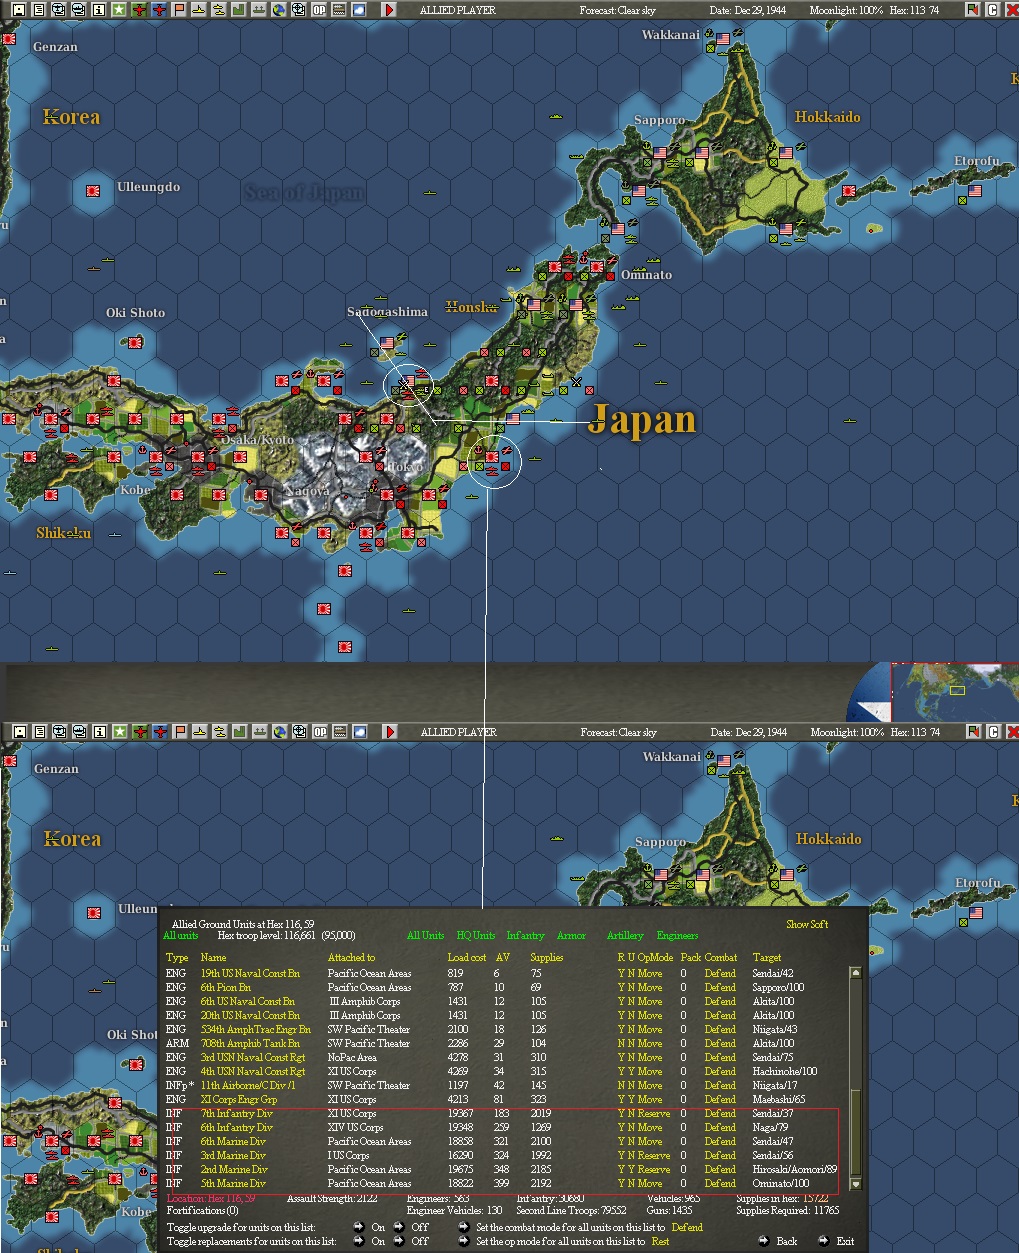The height and width of the screenshot is (1253, 1019).
Task: Select the US unit at Etorofu, top map
Action: [x=974, y=190]
